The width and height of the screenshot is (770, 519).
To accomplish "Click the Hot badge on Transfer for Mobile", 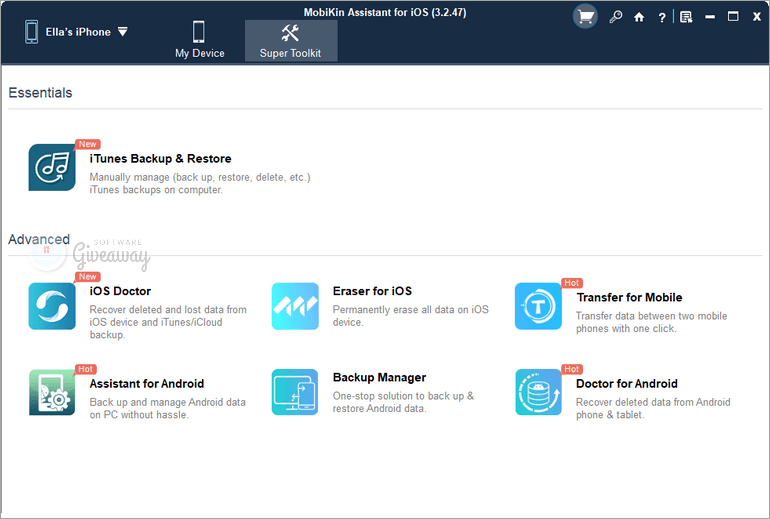I will (571, 283).
